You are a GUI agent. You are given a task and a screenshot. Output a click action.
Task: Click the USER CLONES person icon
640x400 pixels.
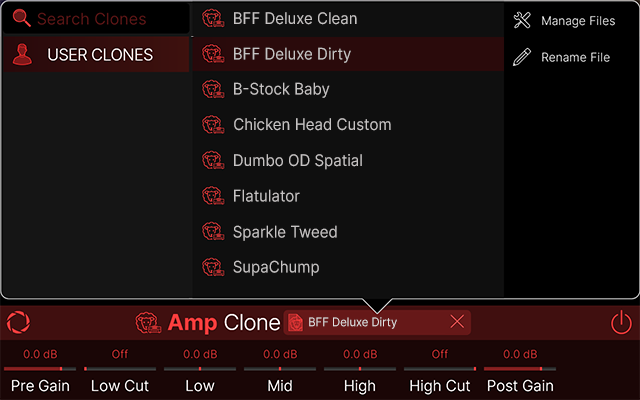(x=22, y=55)
